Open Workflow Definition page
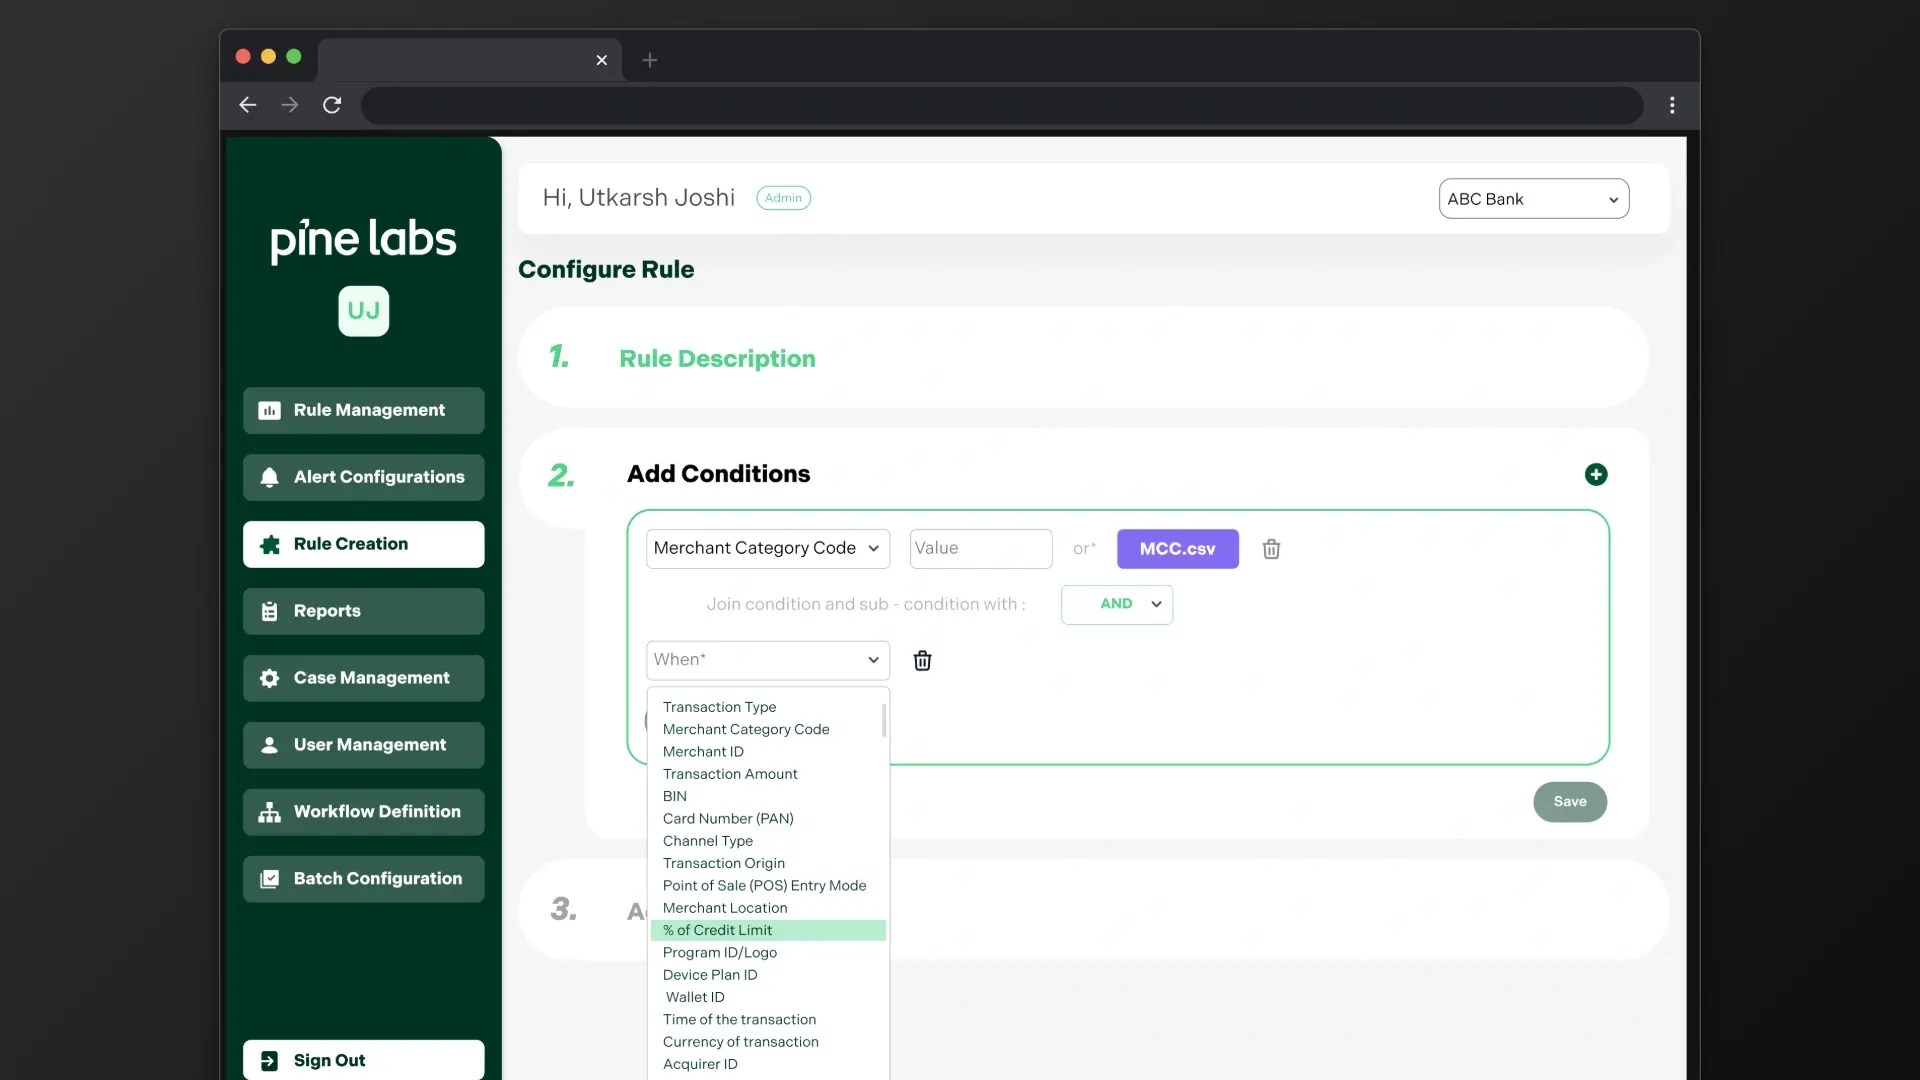The width and height of the screenshot is (1920, 1080). [x=364, y=812]
